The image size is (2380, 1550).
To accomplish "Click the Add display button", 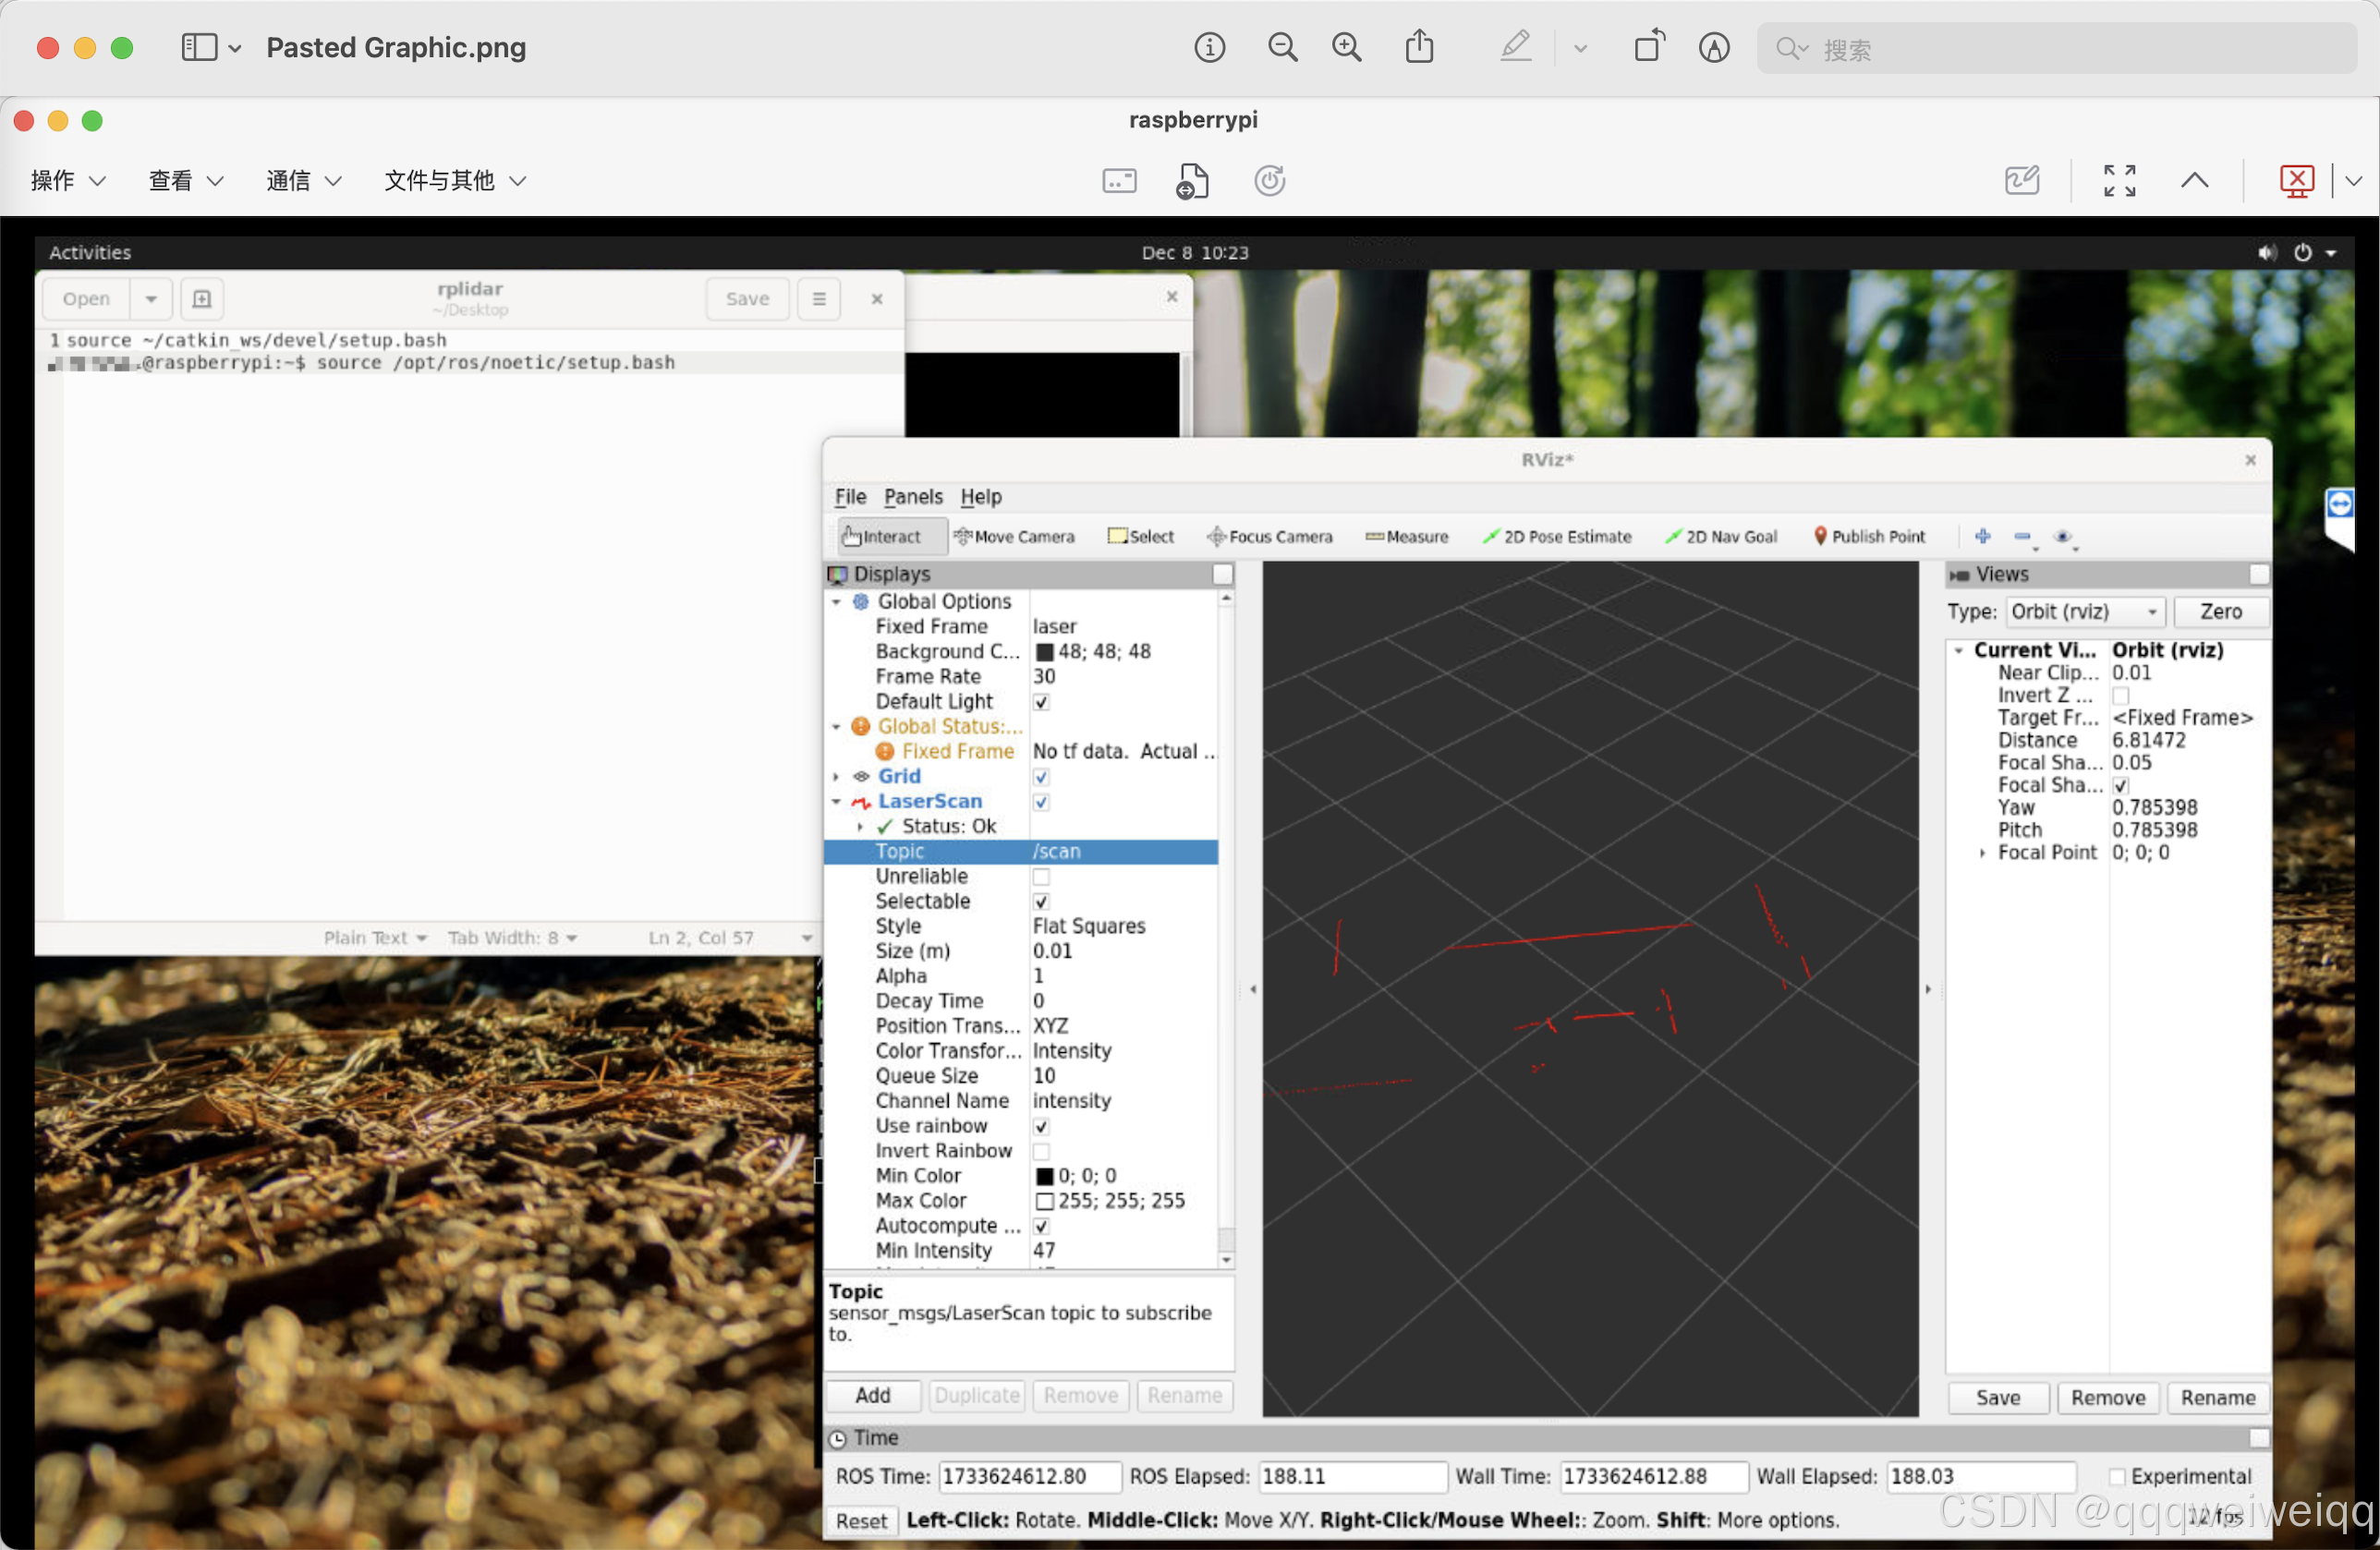I will click(872, 1395).
